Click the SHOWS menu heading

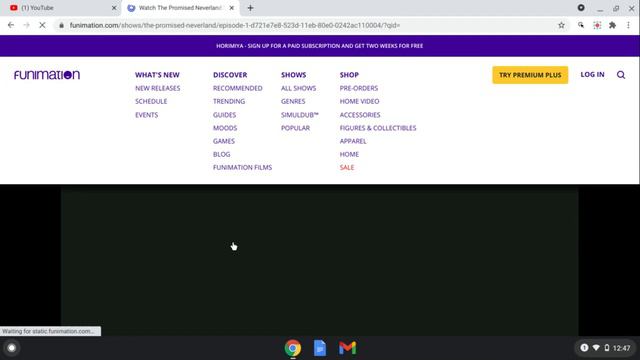click(x=293, y=75)
